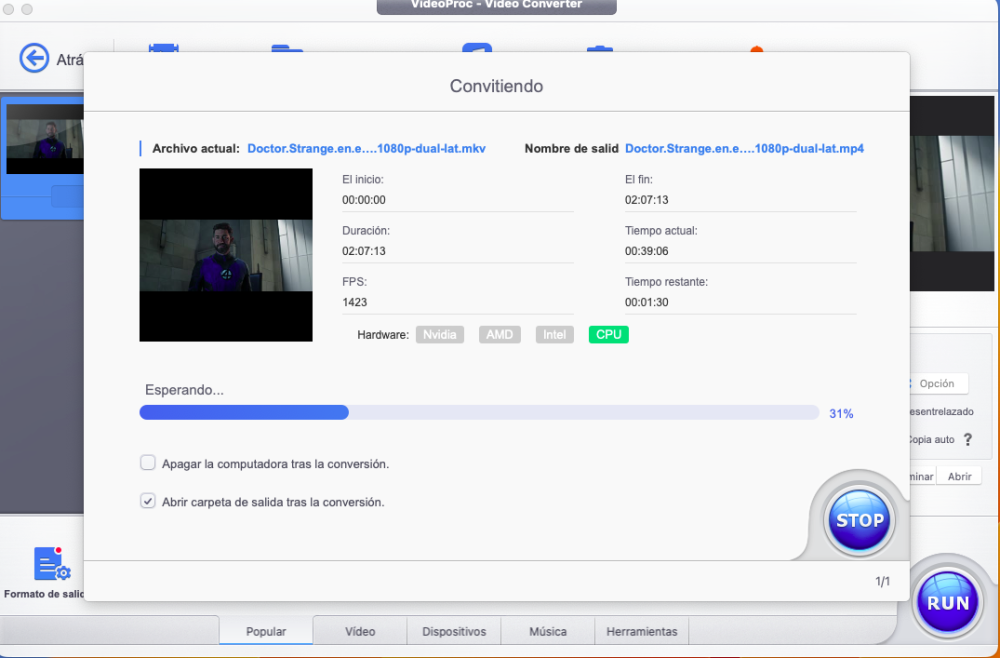Click the Abrir button in the main window

959,476
